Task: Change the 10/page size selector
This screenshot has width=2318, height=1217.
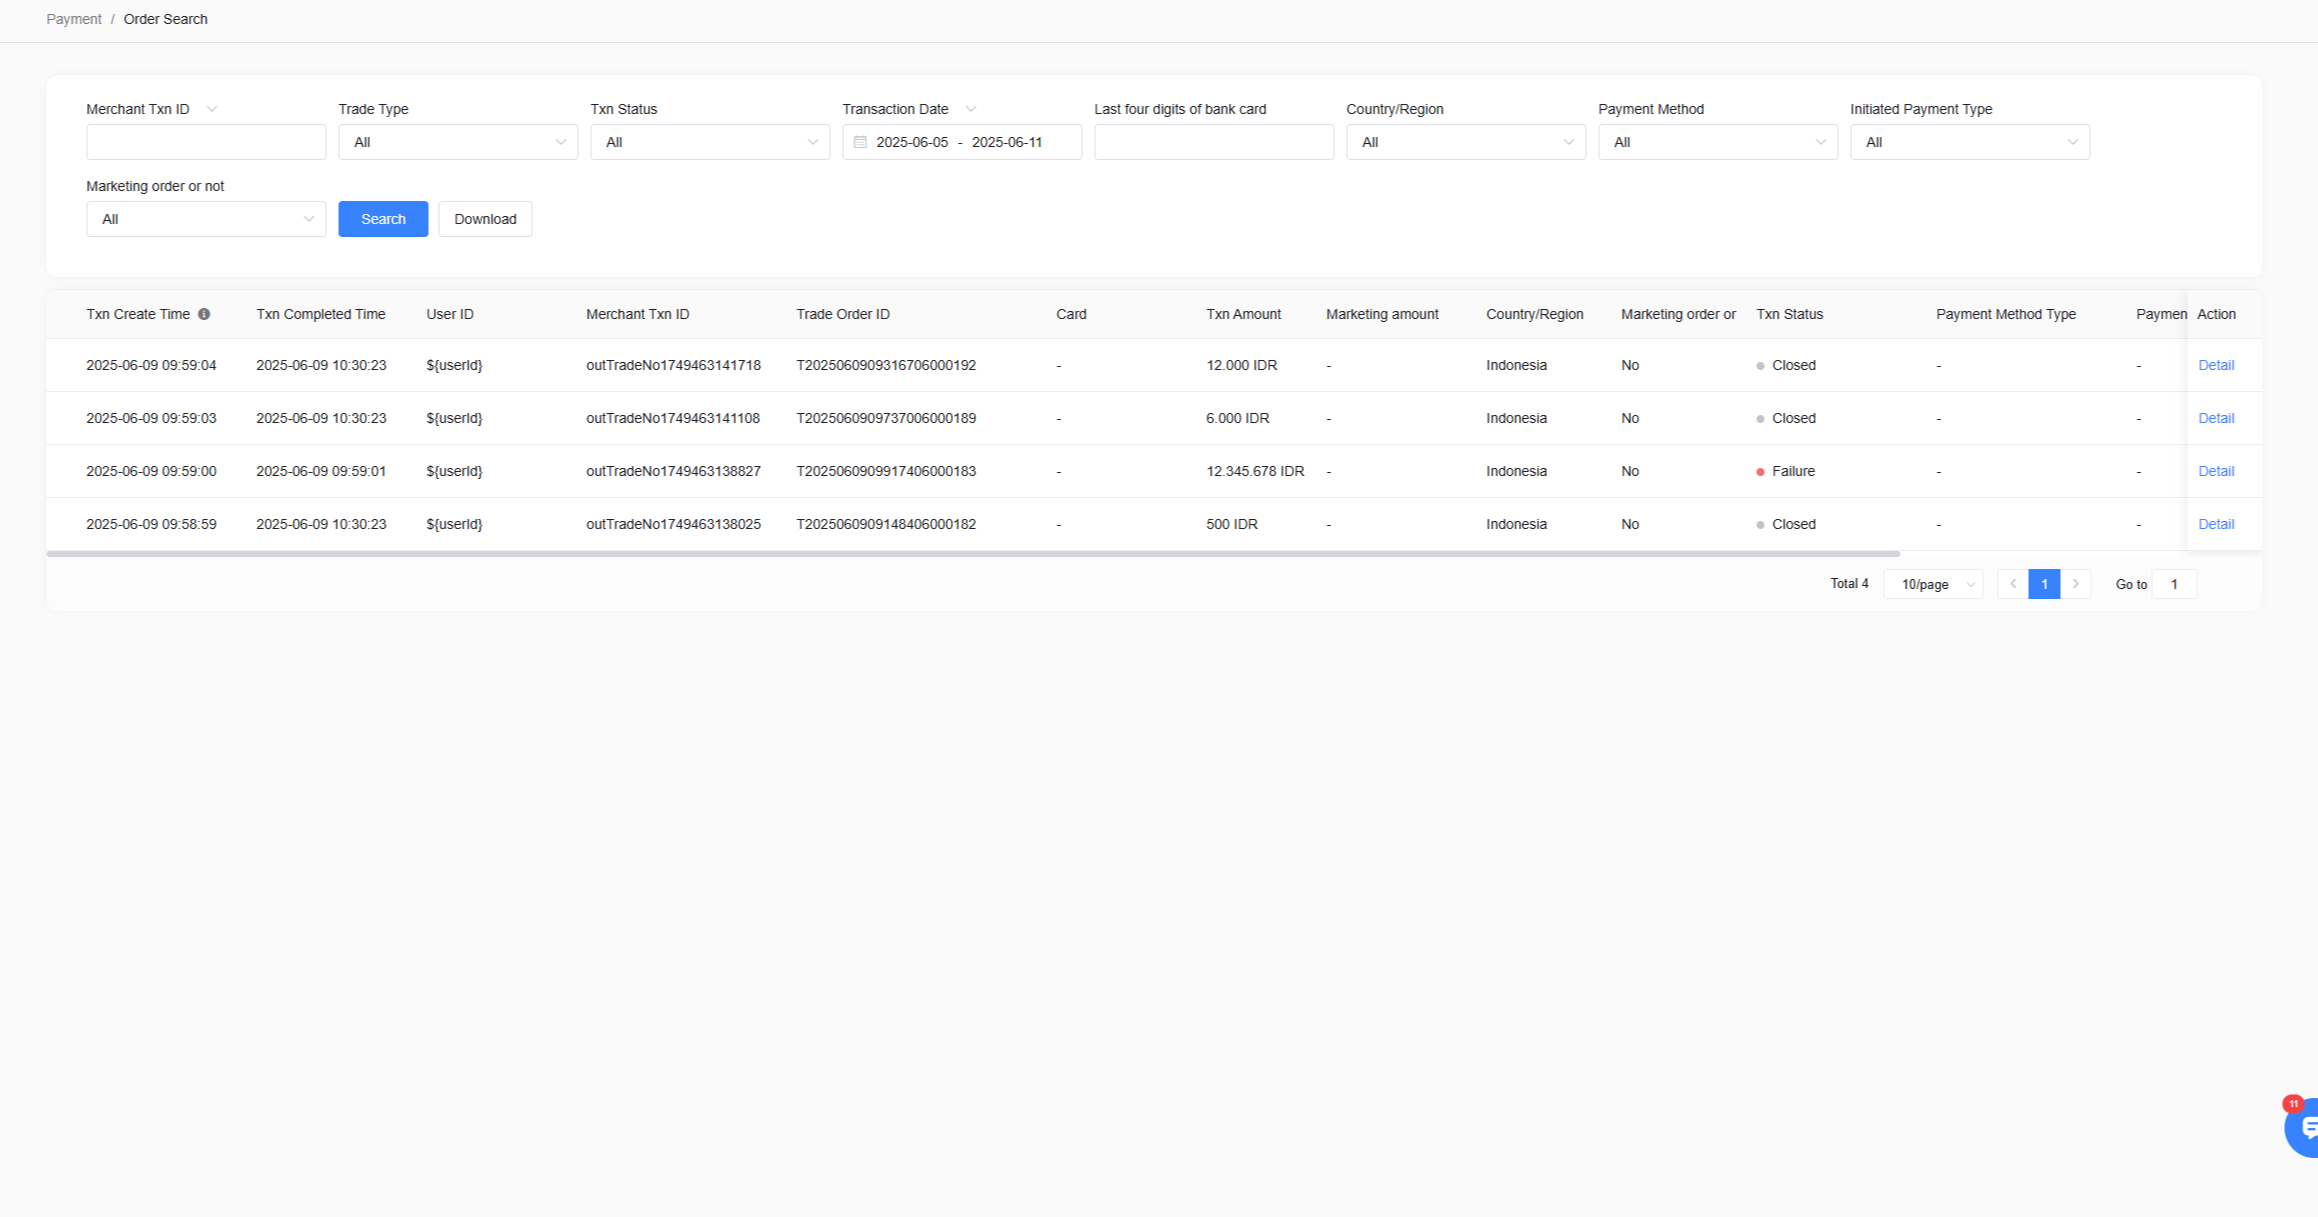Action: [1934, 584]
